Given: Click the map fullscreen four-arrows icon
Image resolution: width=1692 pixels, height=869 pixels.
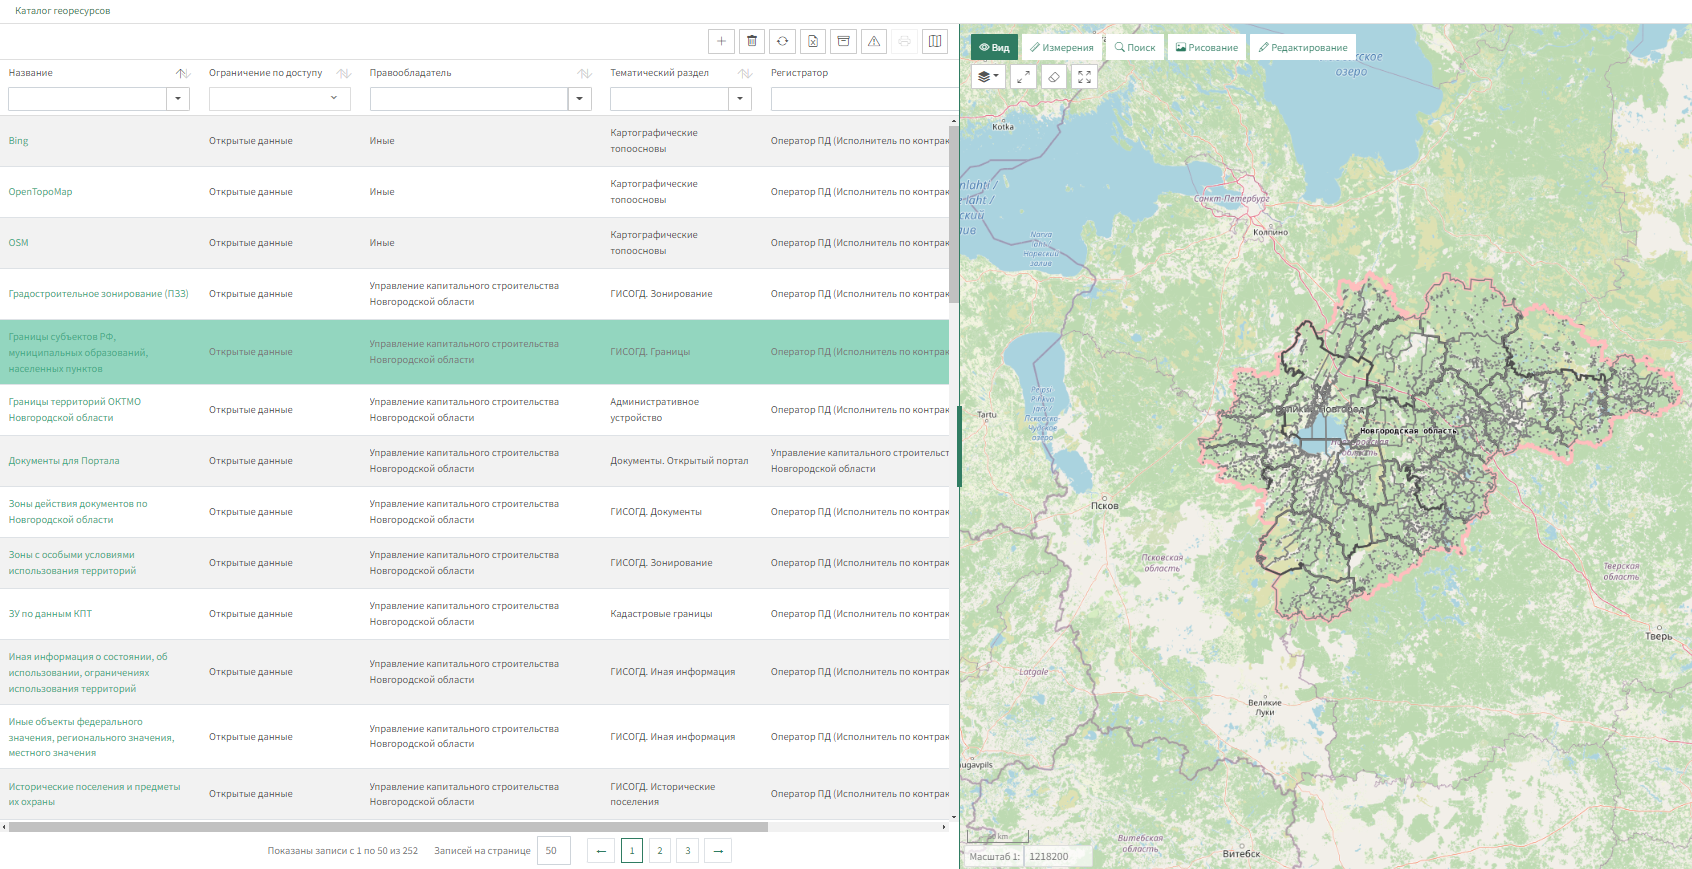Looking at the screenshot, I should [1084, 77].
